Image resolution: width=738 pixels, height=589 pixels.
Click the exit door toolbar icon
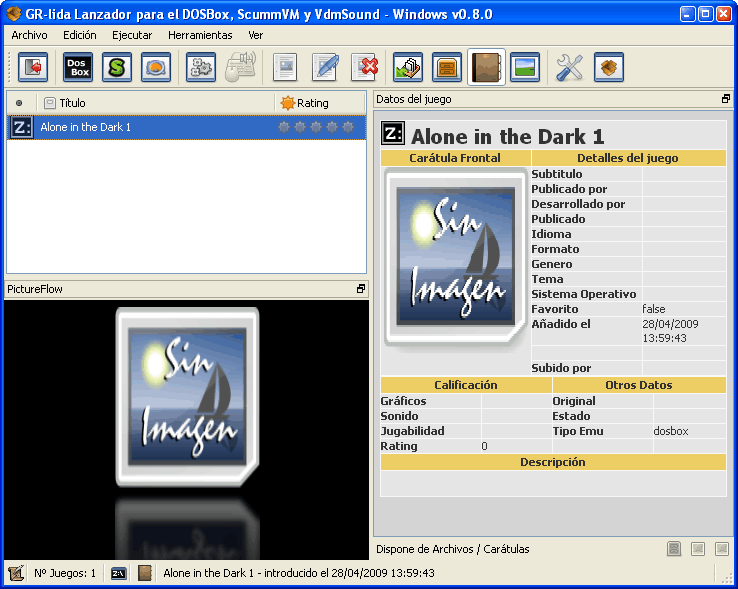click(x=33, y=67)
